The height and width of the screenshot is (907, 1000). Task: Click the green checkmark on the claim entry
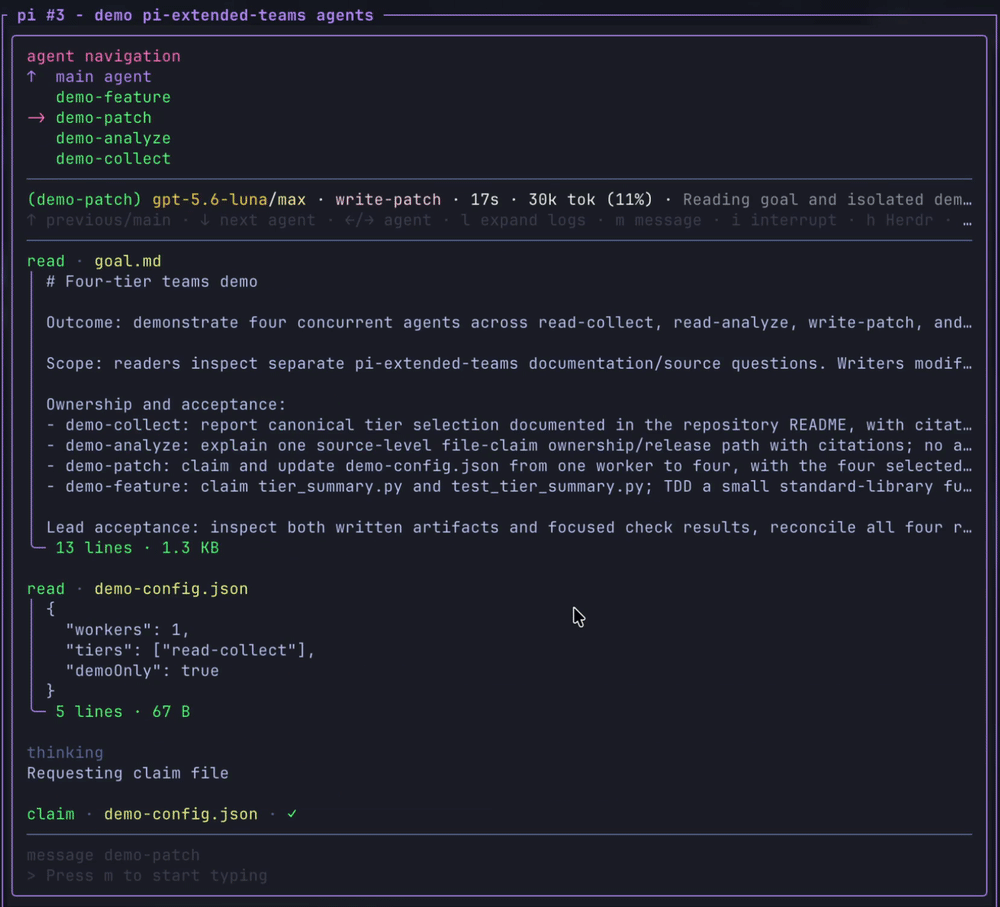pyautogui.click(x=292, y=814)
